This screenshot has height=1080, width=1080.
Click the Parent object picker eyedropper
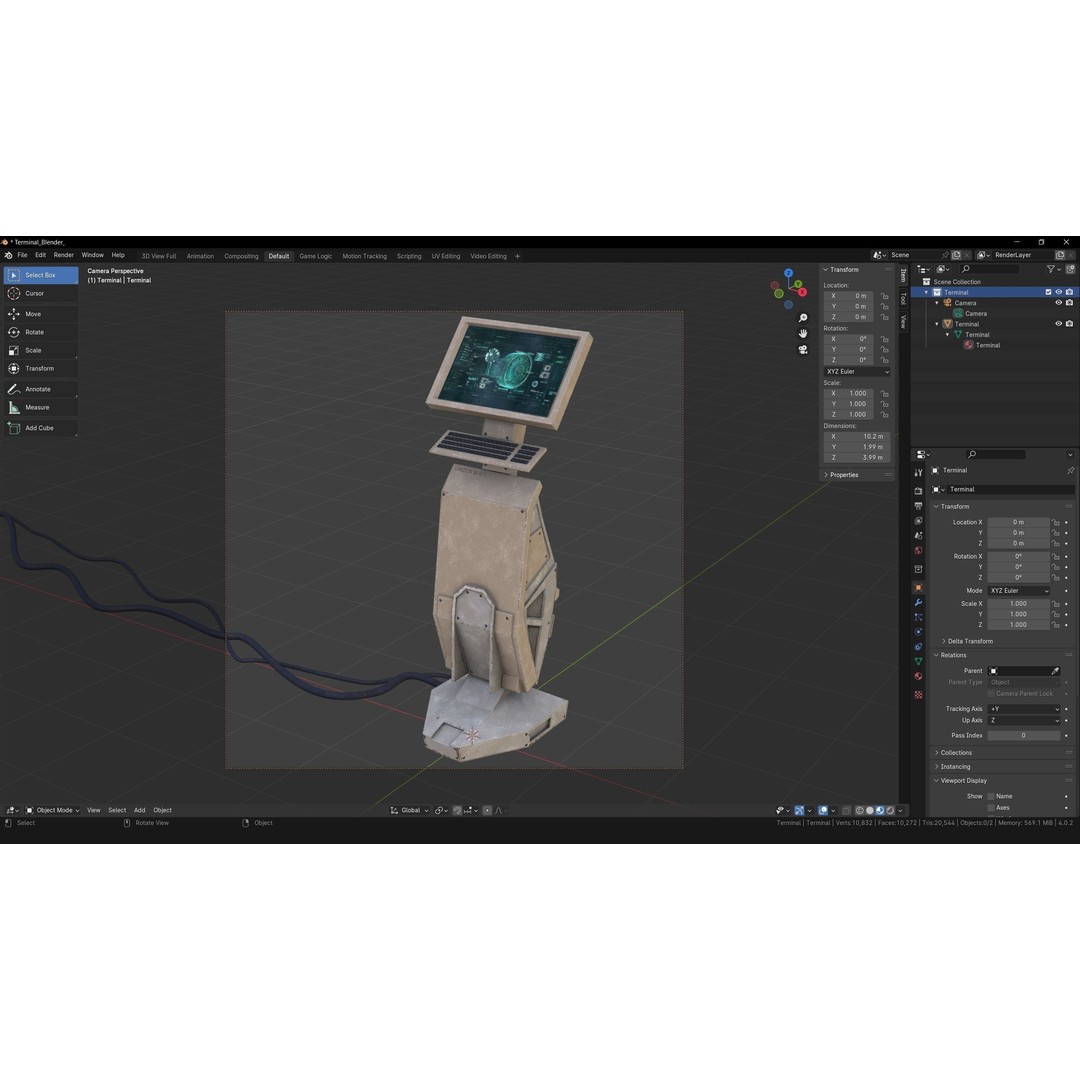point(1055,671)
